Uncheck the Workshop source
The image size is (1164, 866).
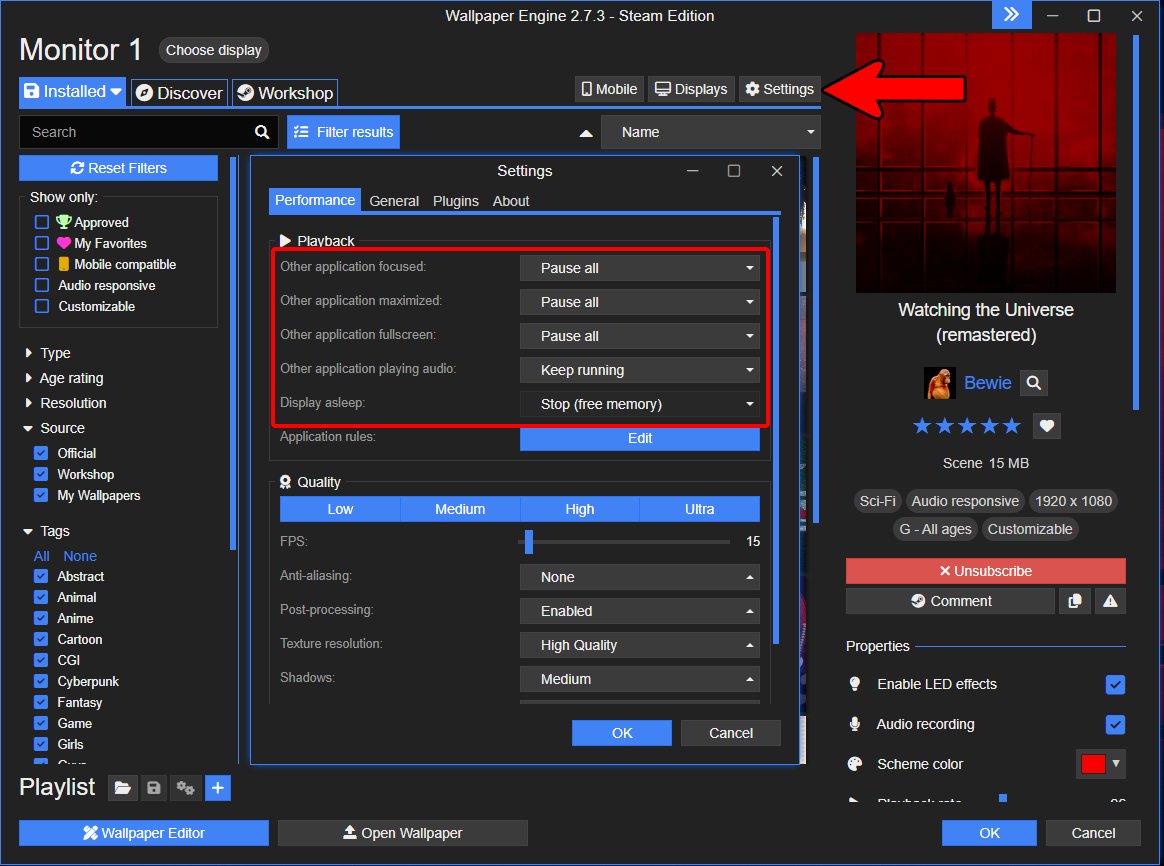tap(42, 474)
